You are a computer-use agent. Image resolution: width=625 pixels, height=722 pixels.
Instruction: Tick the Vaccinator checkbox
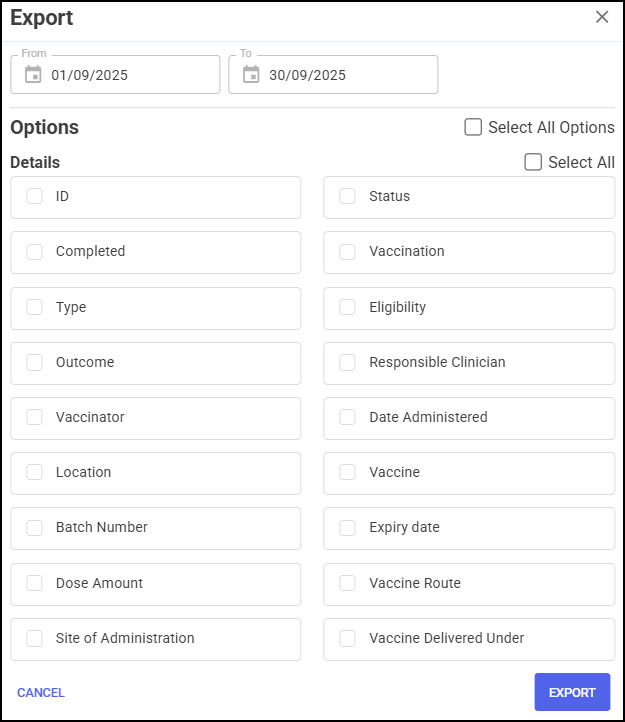click(x=35, y=417)
